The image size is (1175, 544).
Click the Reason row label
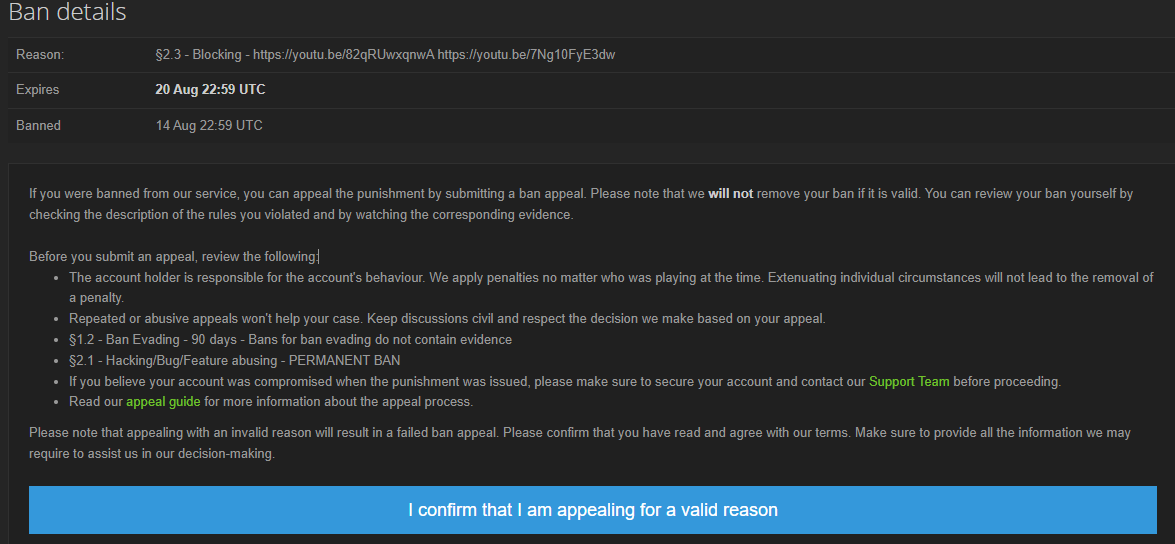pyautogui.click(x=40, y=55)
